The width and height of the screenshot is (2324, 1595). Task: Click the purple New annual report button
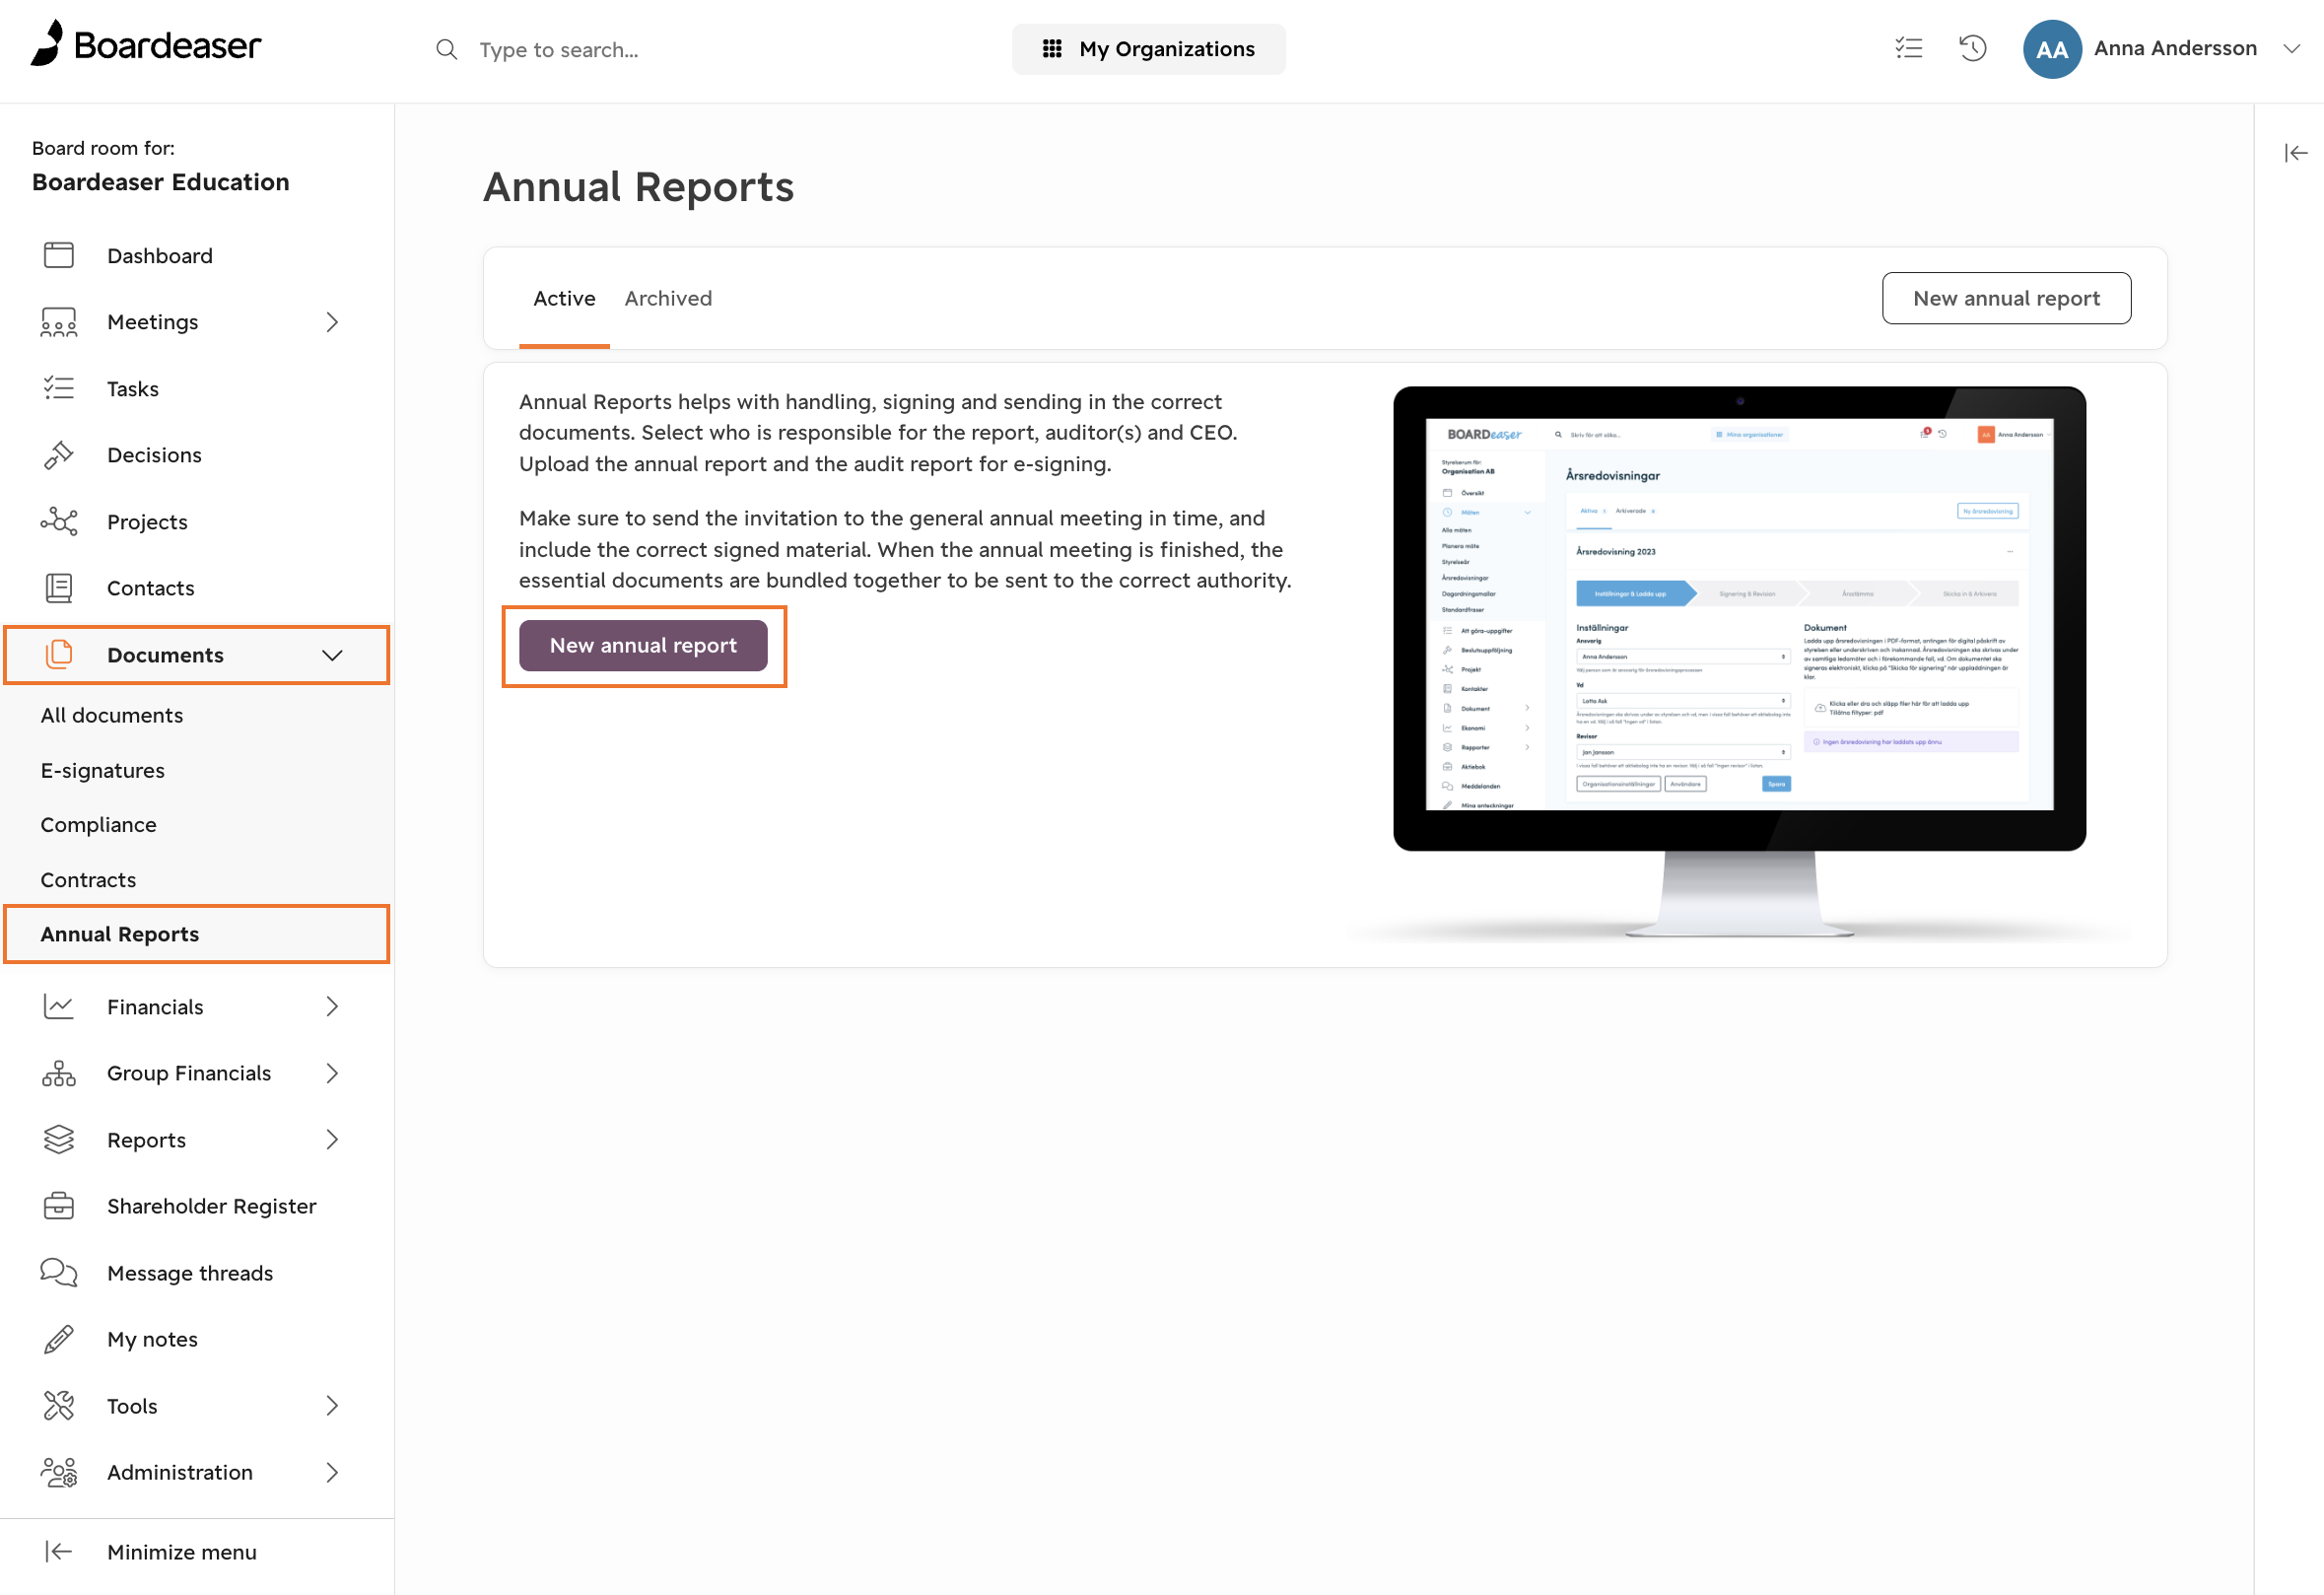(x=643, y=645)
